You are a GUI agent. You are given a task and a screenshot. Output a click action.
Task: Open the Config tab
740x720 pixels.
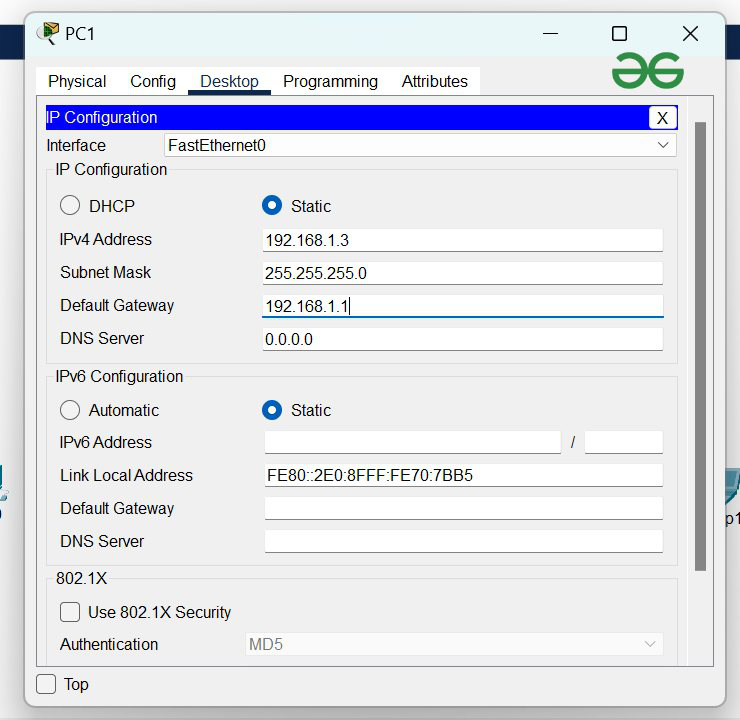pyautogui.click(x=153, y=81)
